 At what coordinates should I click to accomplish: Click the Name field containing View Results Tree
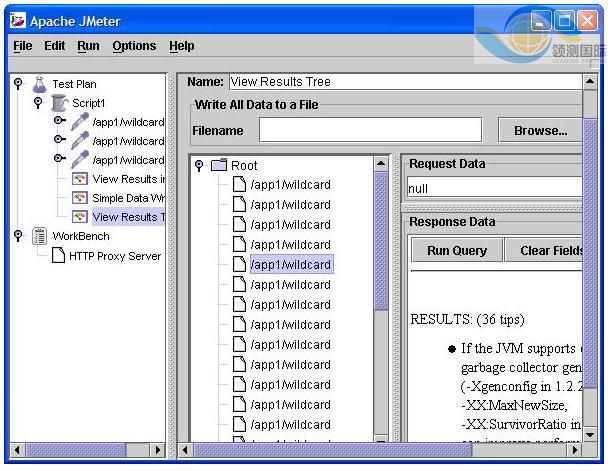pyautogui.click(x=406, y=82)
